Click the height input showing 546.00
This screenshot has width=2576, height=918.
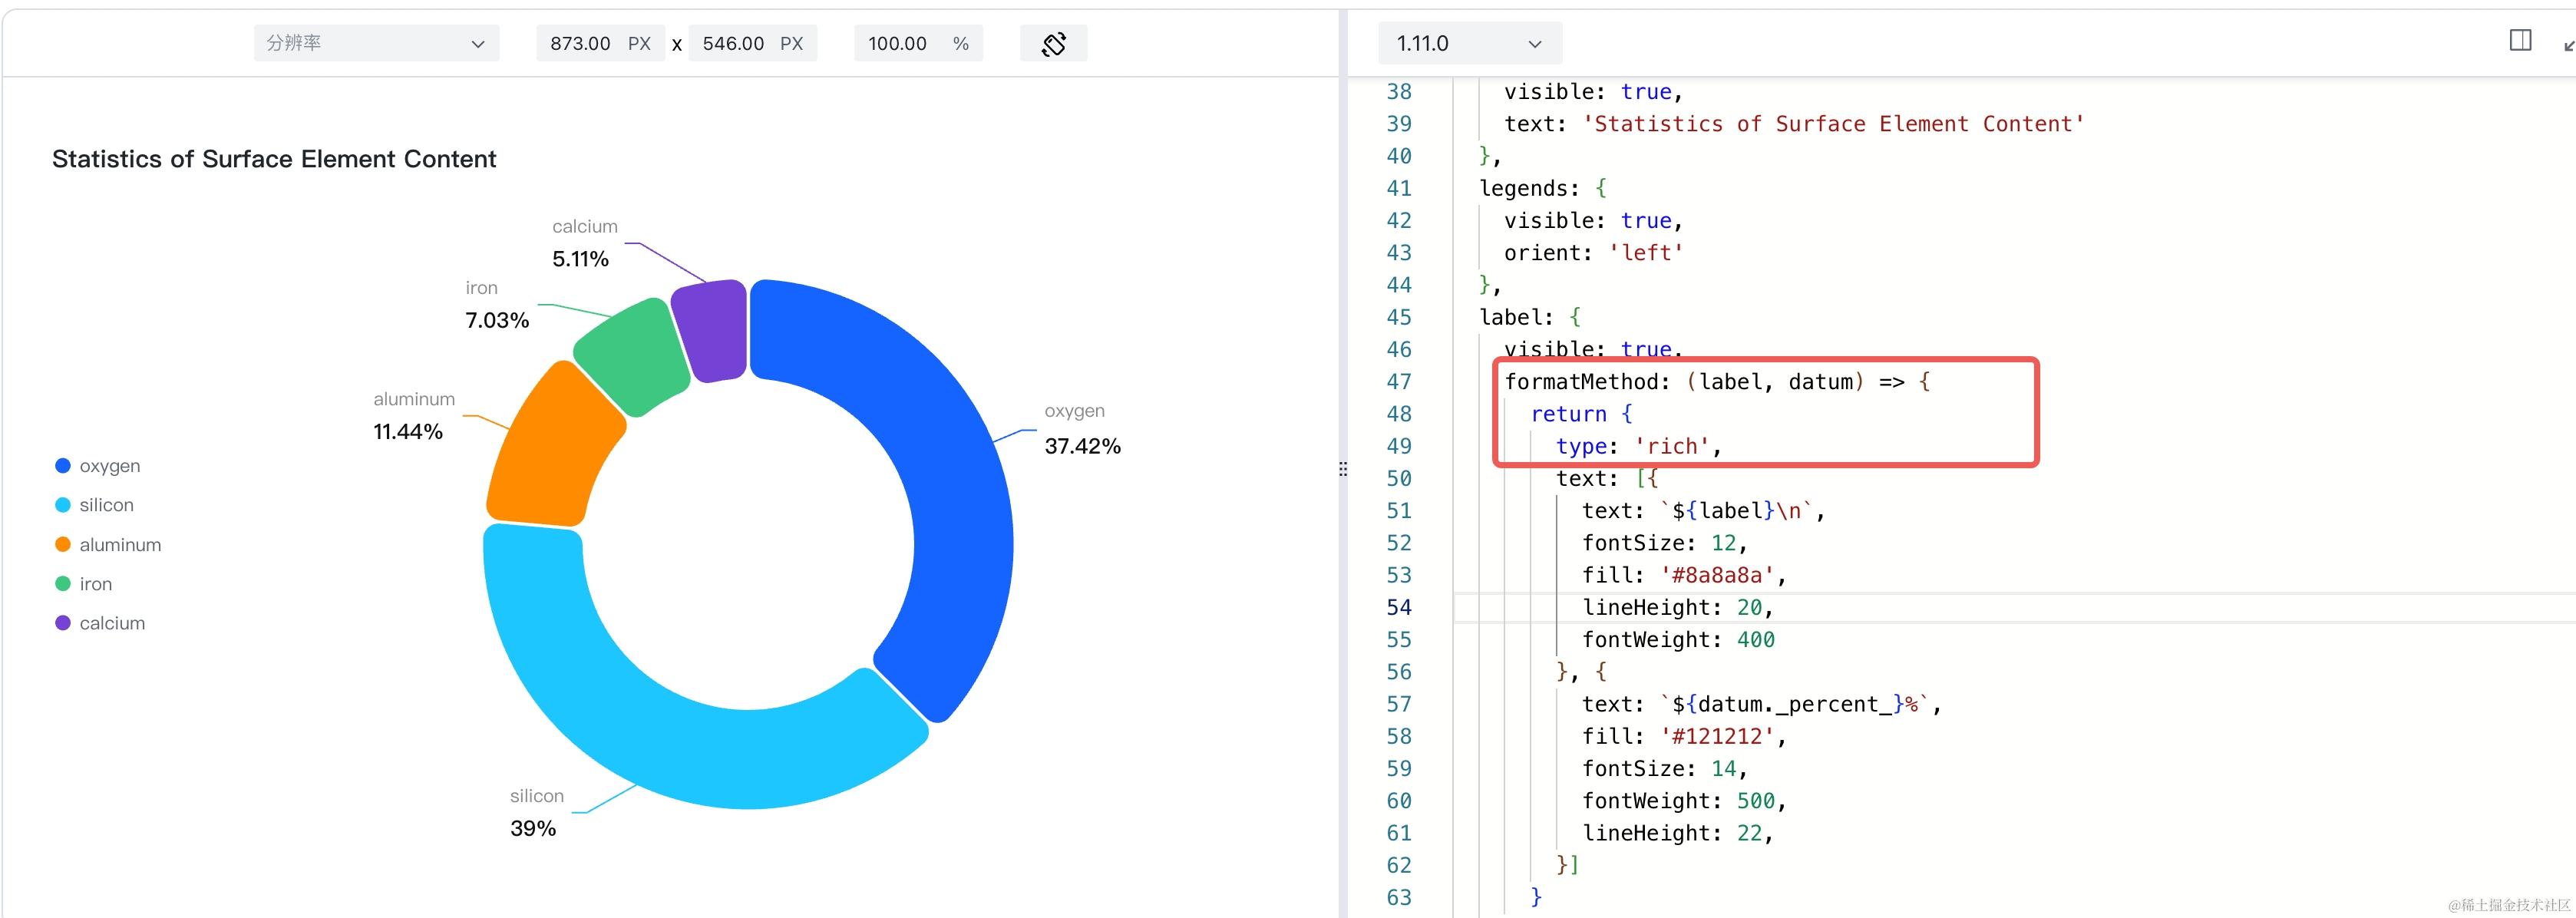[x=732, y=44]
